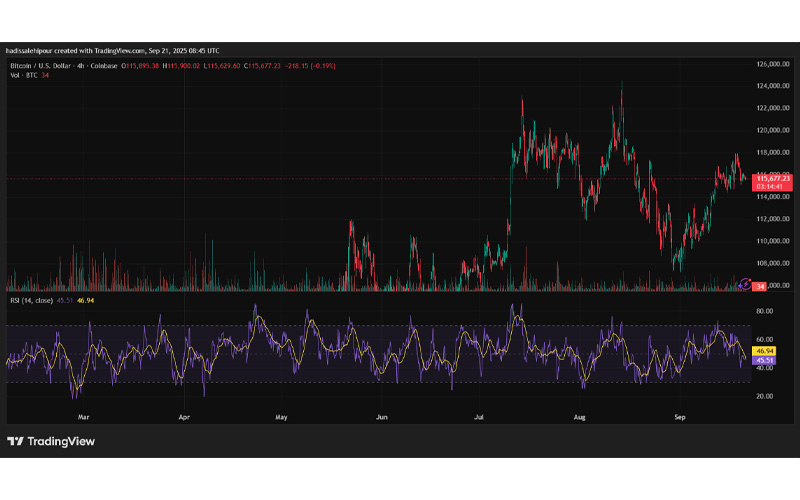Click the May label on time axis

(282, 413)
